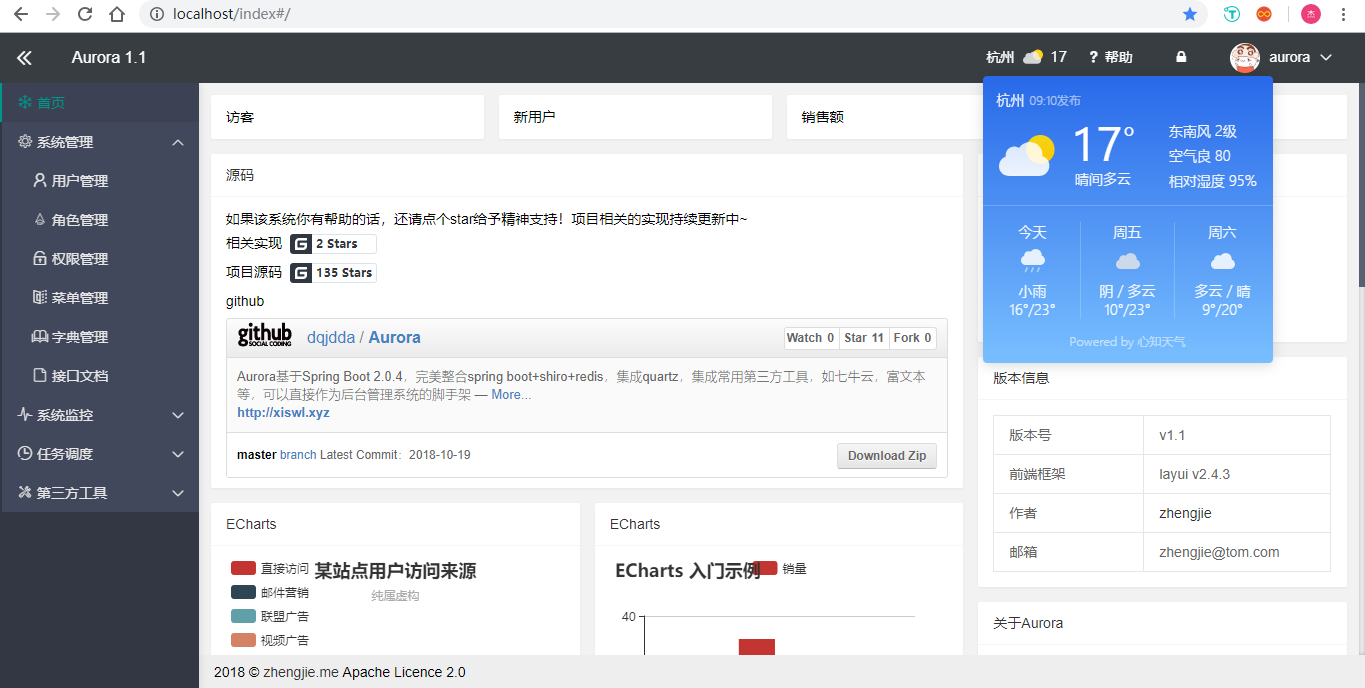The height and width of the screenshot is (688, 1365).
Task: Click the bookmark star in address bar
Action: tap(1190, 14)
